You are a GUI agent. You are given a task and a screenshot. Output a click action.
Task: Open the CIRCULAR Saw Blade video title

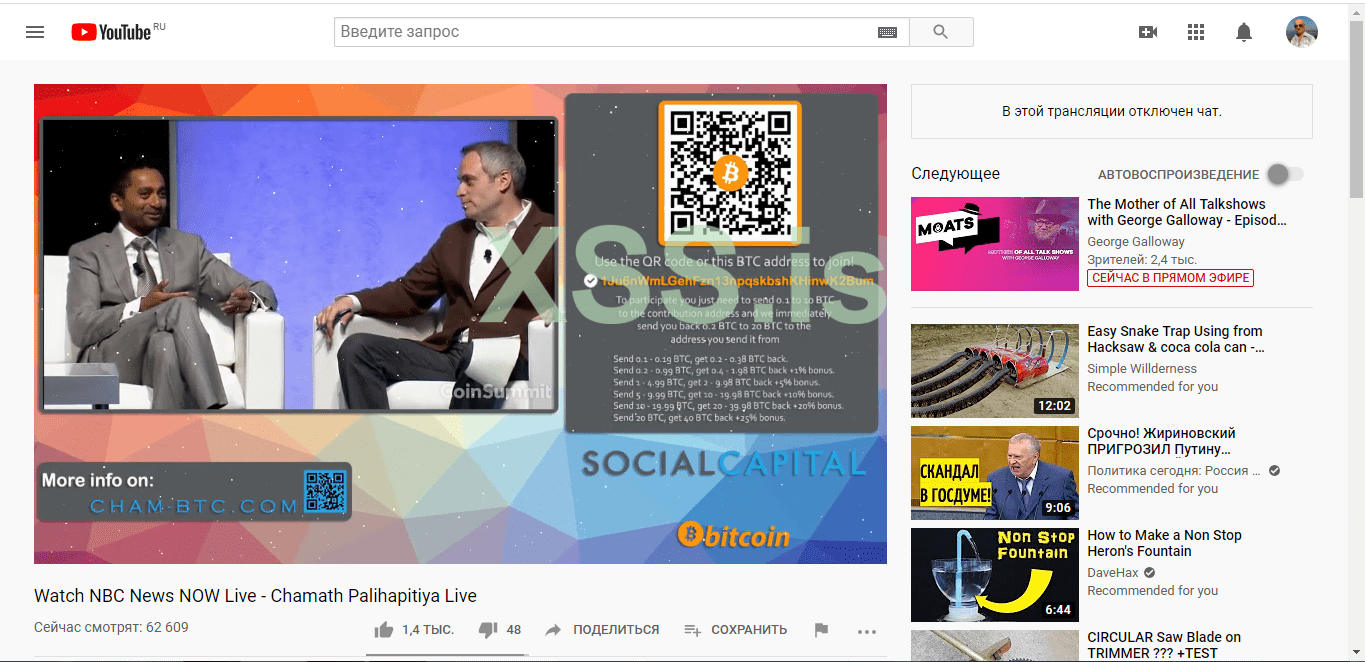[x=1164, y=645]
